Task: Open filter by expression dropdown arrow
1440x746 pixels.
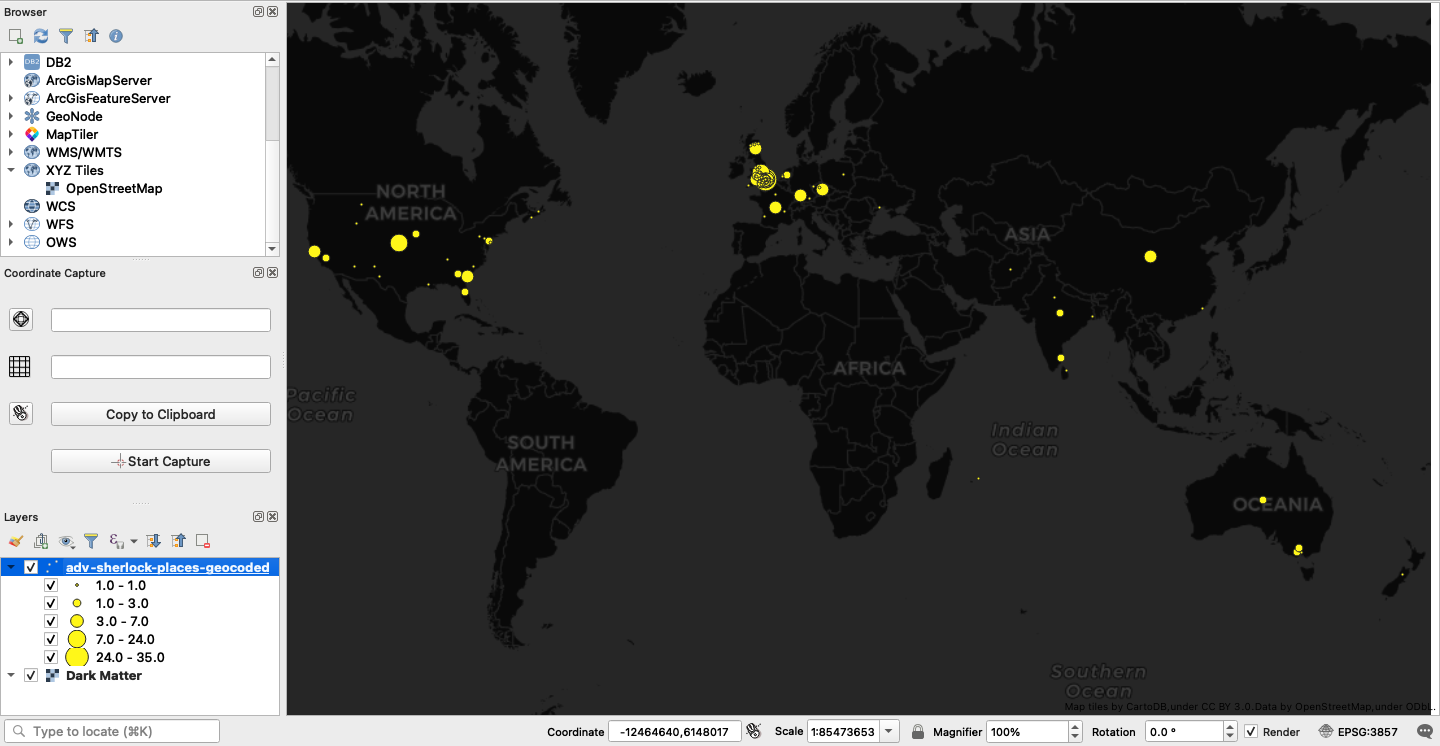Action: (134, 542)
